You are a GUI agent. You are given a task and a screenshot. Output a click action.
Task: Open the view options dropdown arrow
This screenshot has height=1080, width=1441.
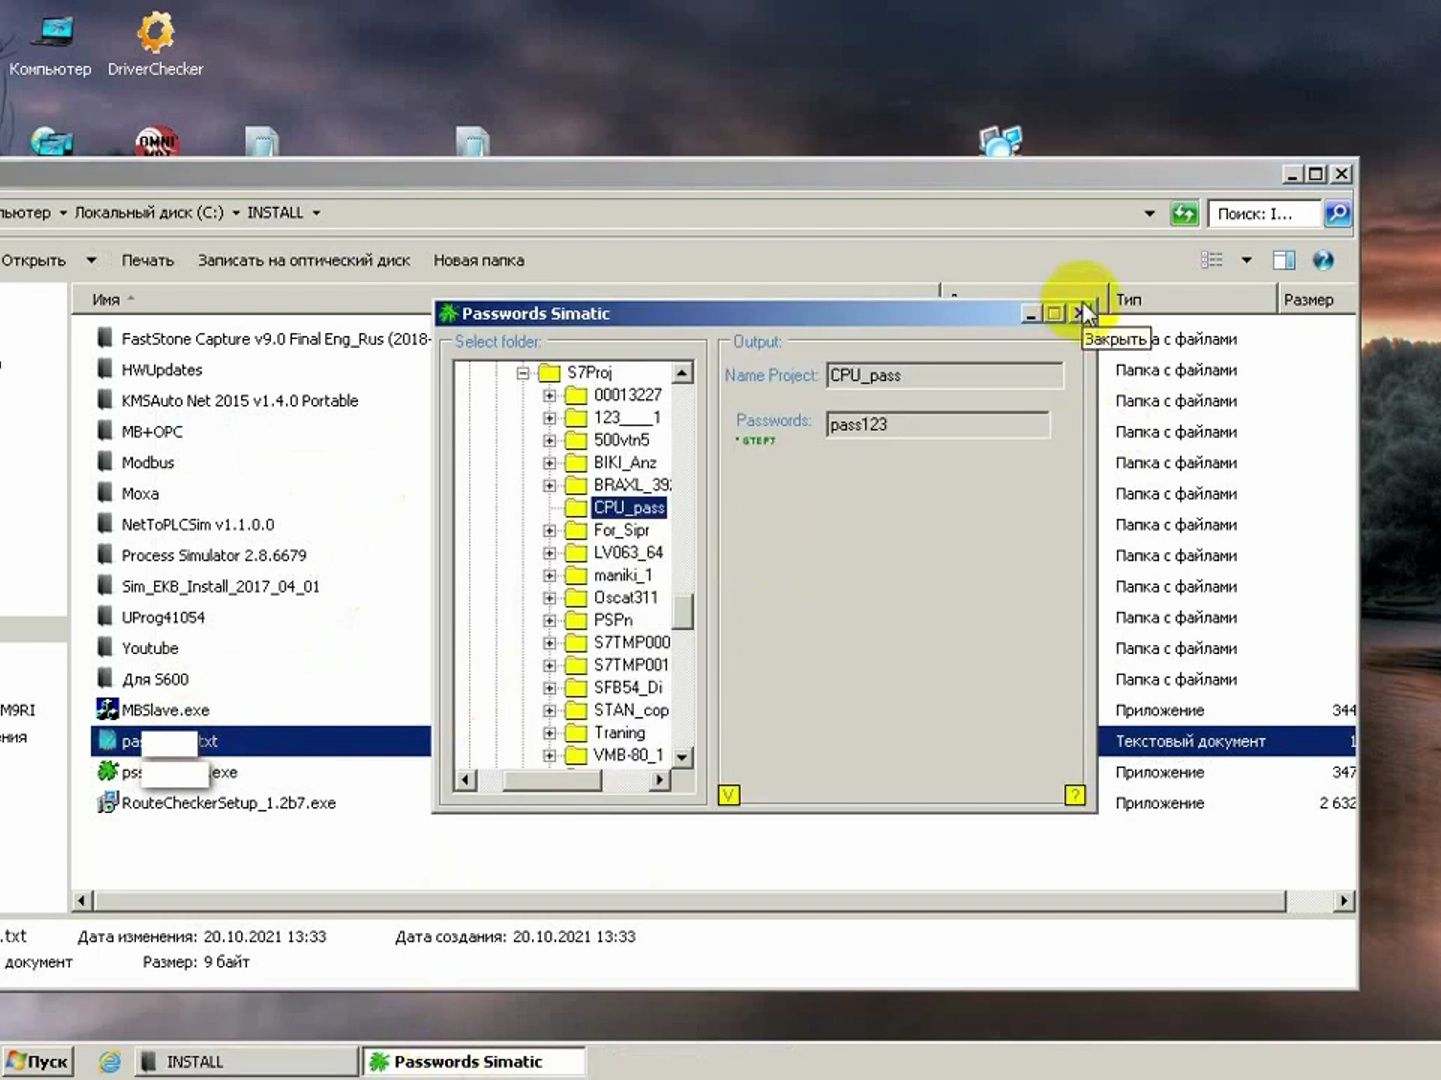pos(1246,260)
